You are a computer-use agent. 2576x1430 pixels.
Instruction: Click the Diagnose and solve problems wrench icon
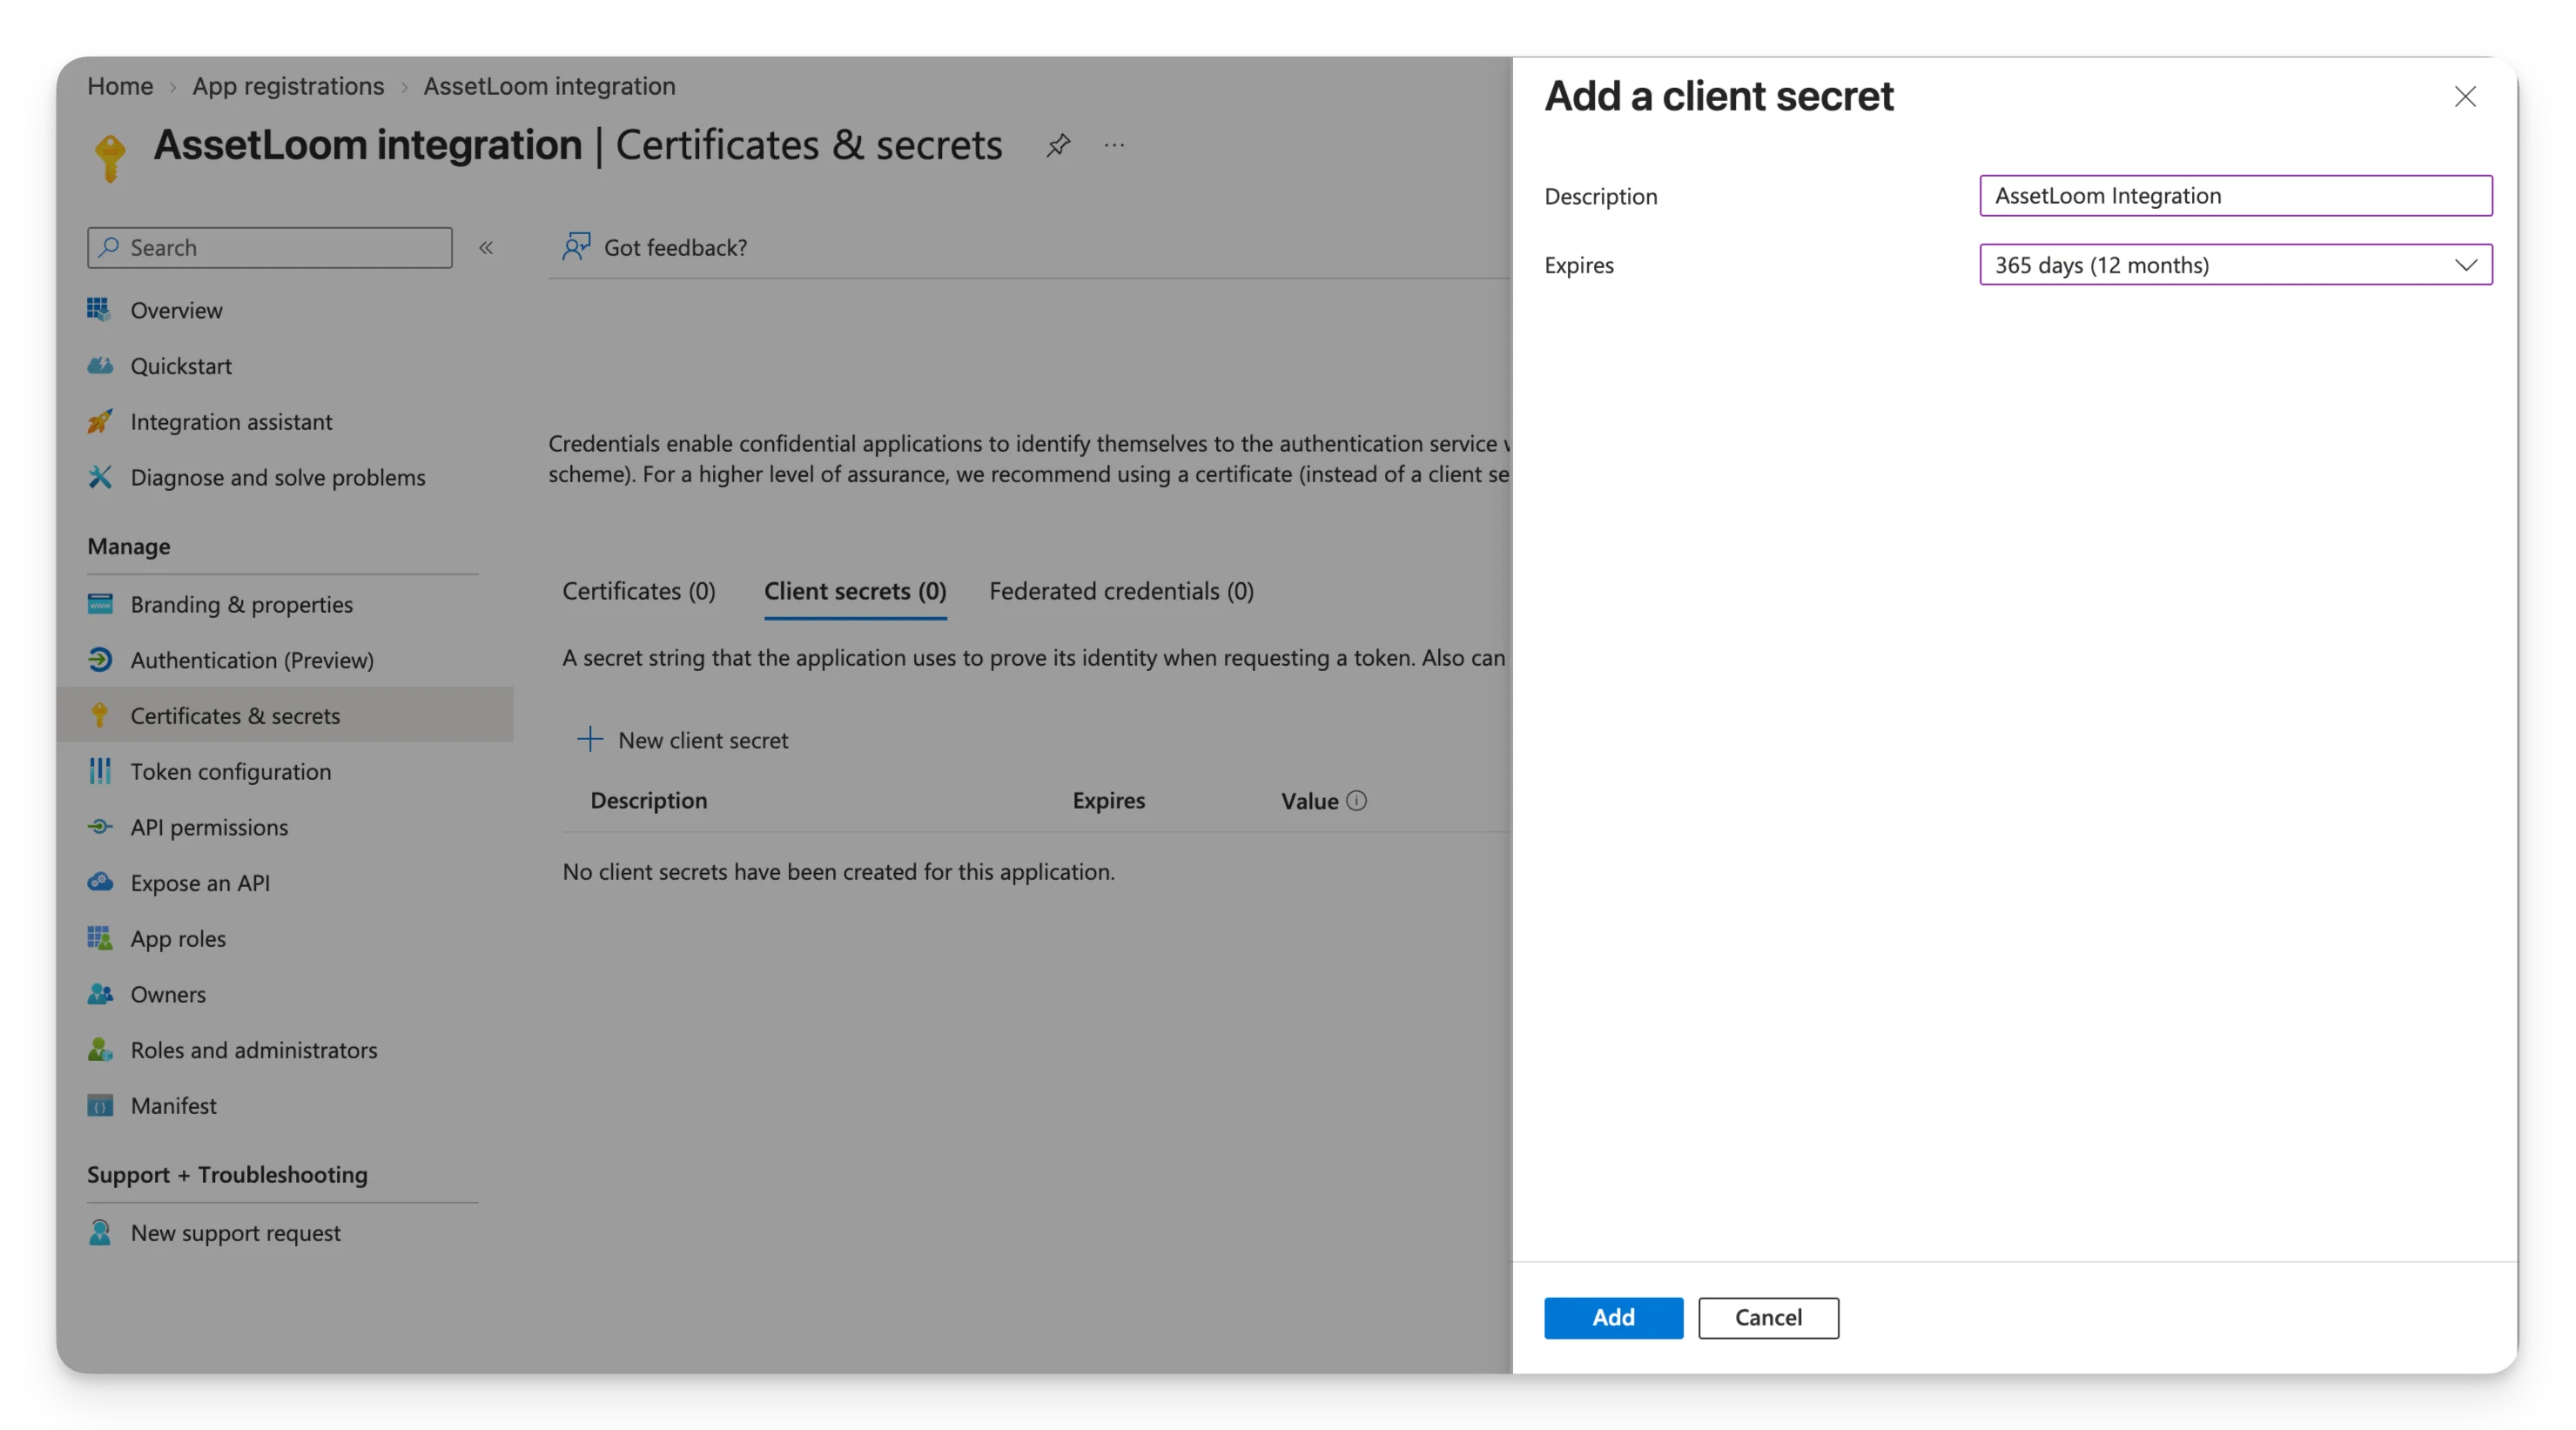pos(99,477)
